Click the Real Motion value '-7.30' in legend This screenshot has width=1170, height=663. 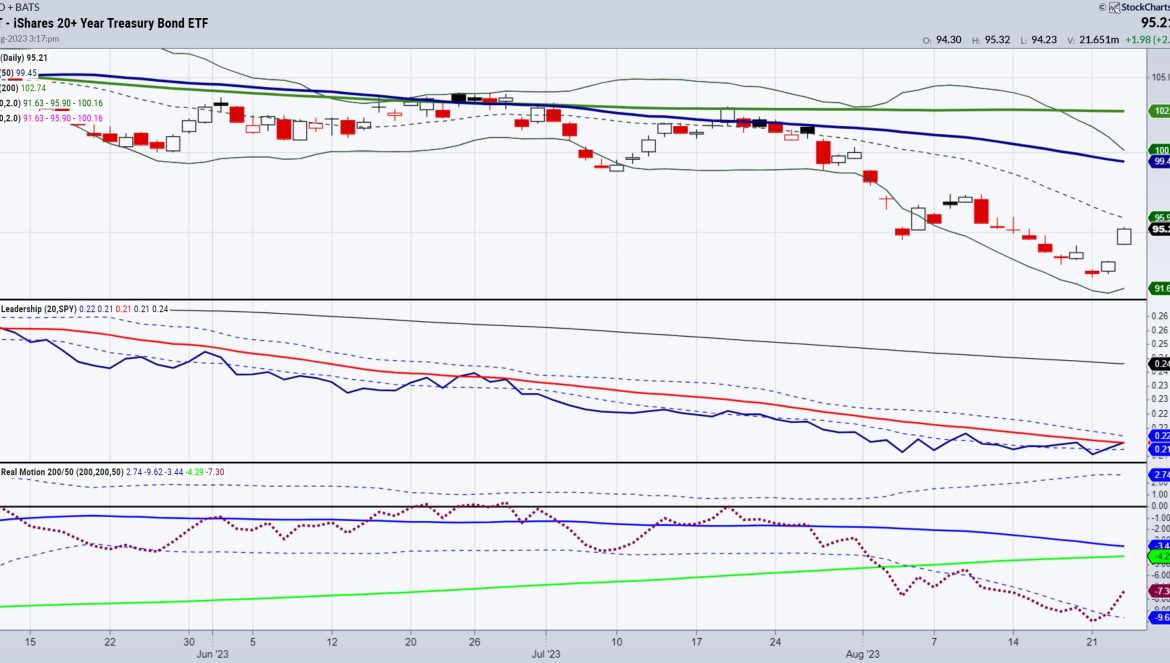tap(215, 472)
